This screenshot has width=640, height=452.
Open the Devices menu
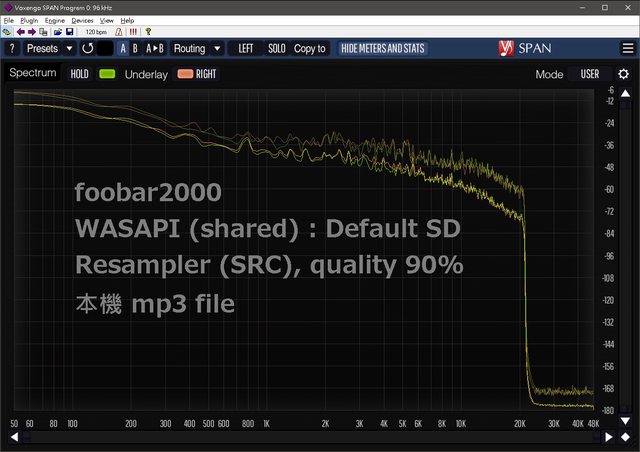point(82,20)
